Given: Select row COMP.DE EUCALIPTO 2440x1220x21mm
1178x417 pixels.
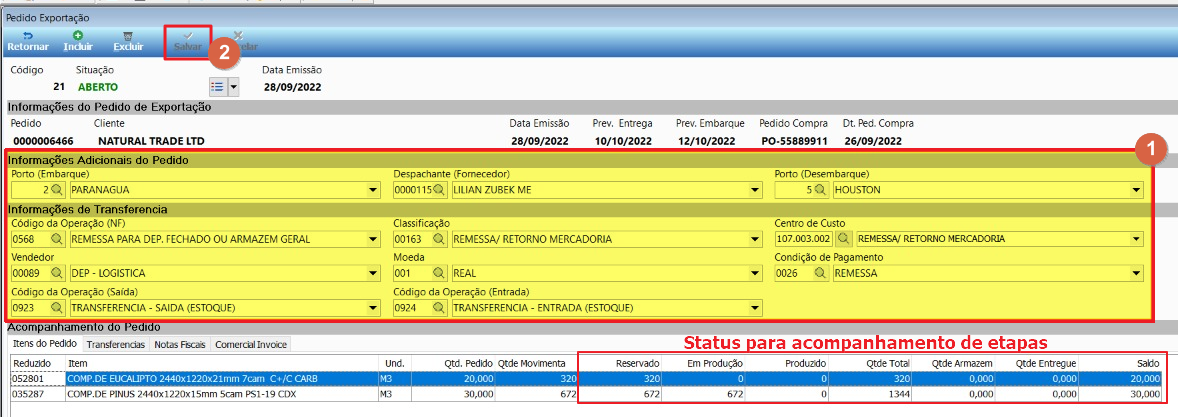Looking at the screenshot, I should coord(588,379).
